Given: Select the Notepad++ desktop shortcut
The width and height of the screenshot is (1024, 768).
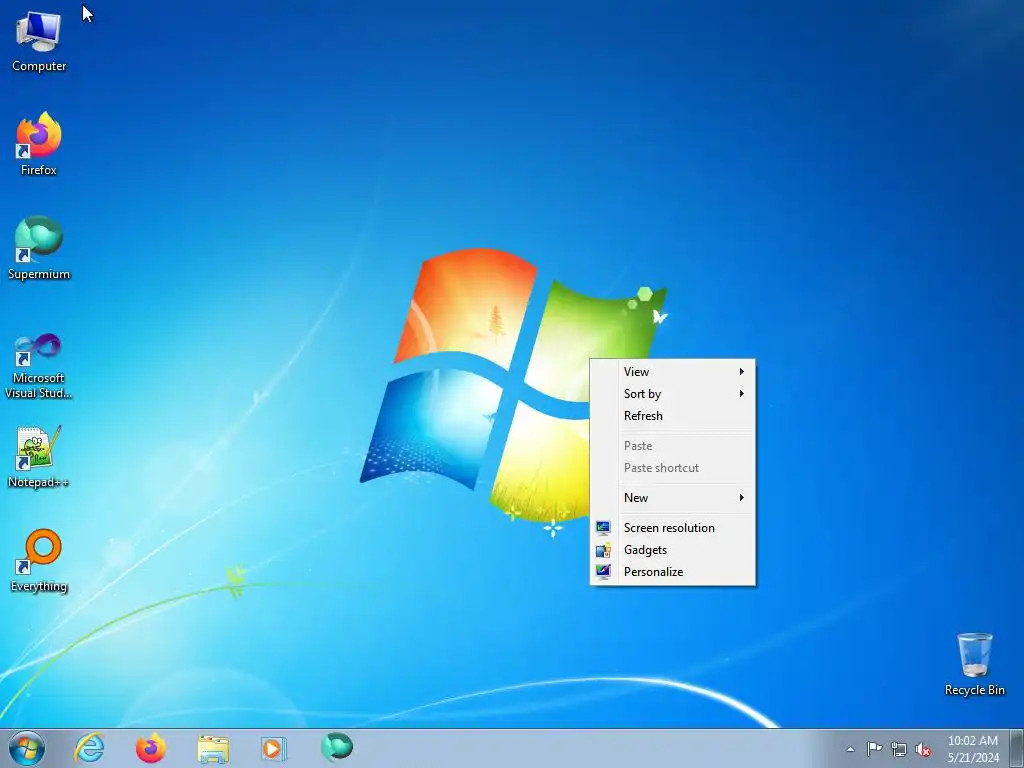Looking at the screenshot, I should (x=39, y=457).
